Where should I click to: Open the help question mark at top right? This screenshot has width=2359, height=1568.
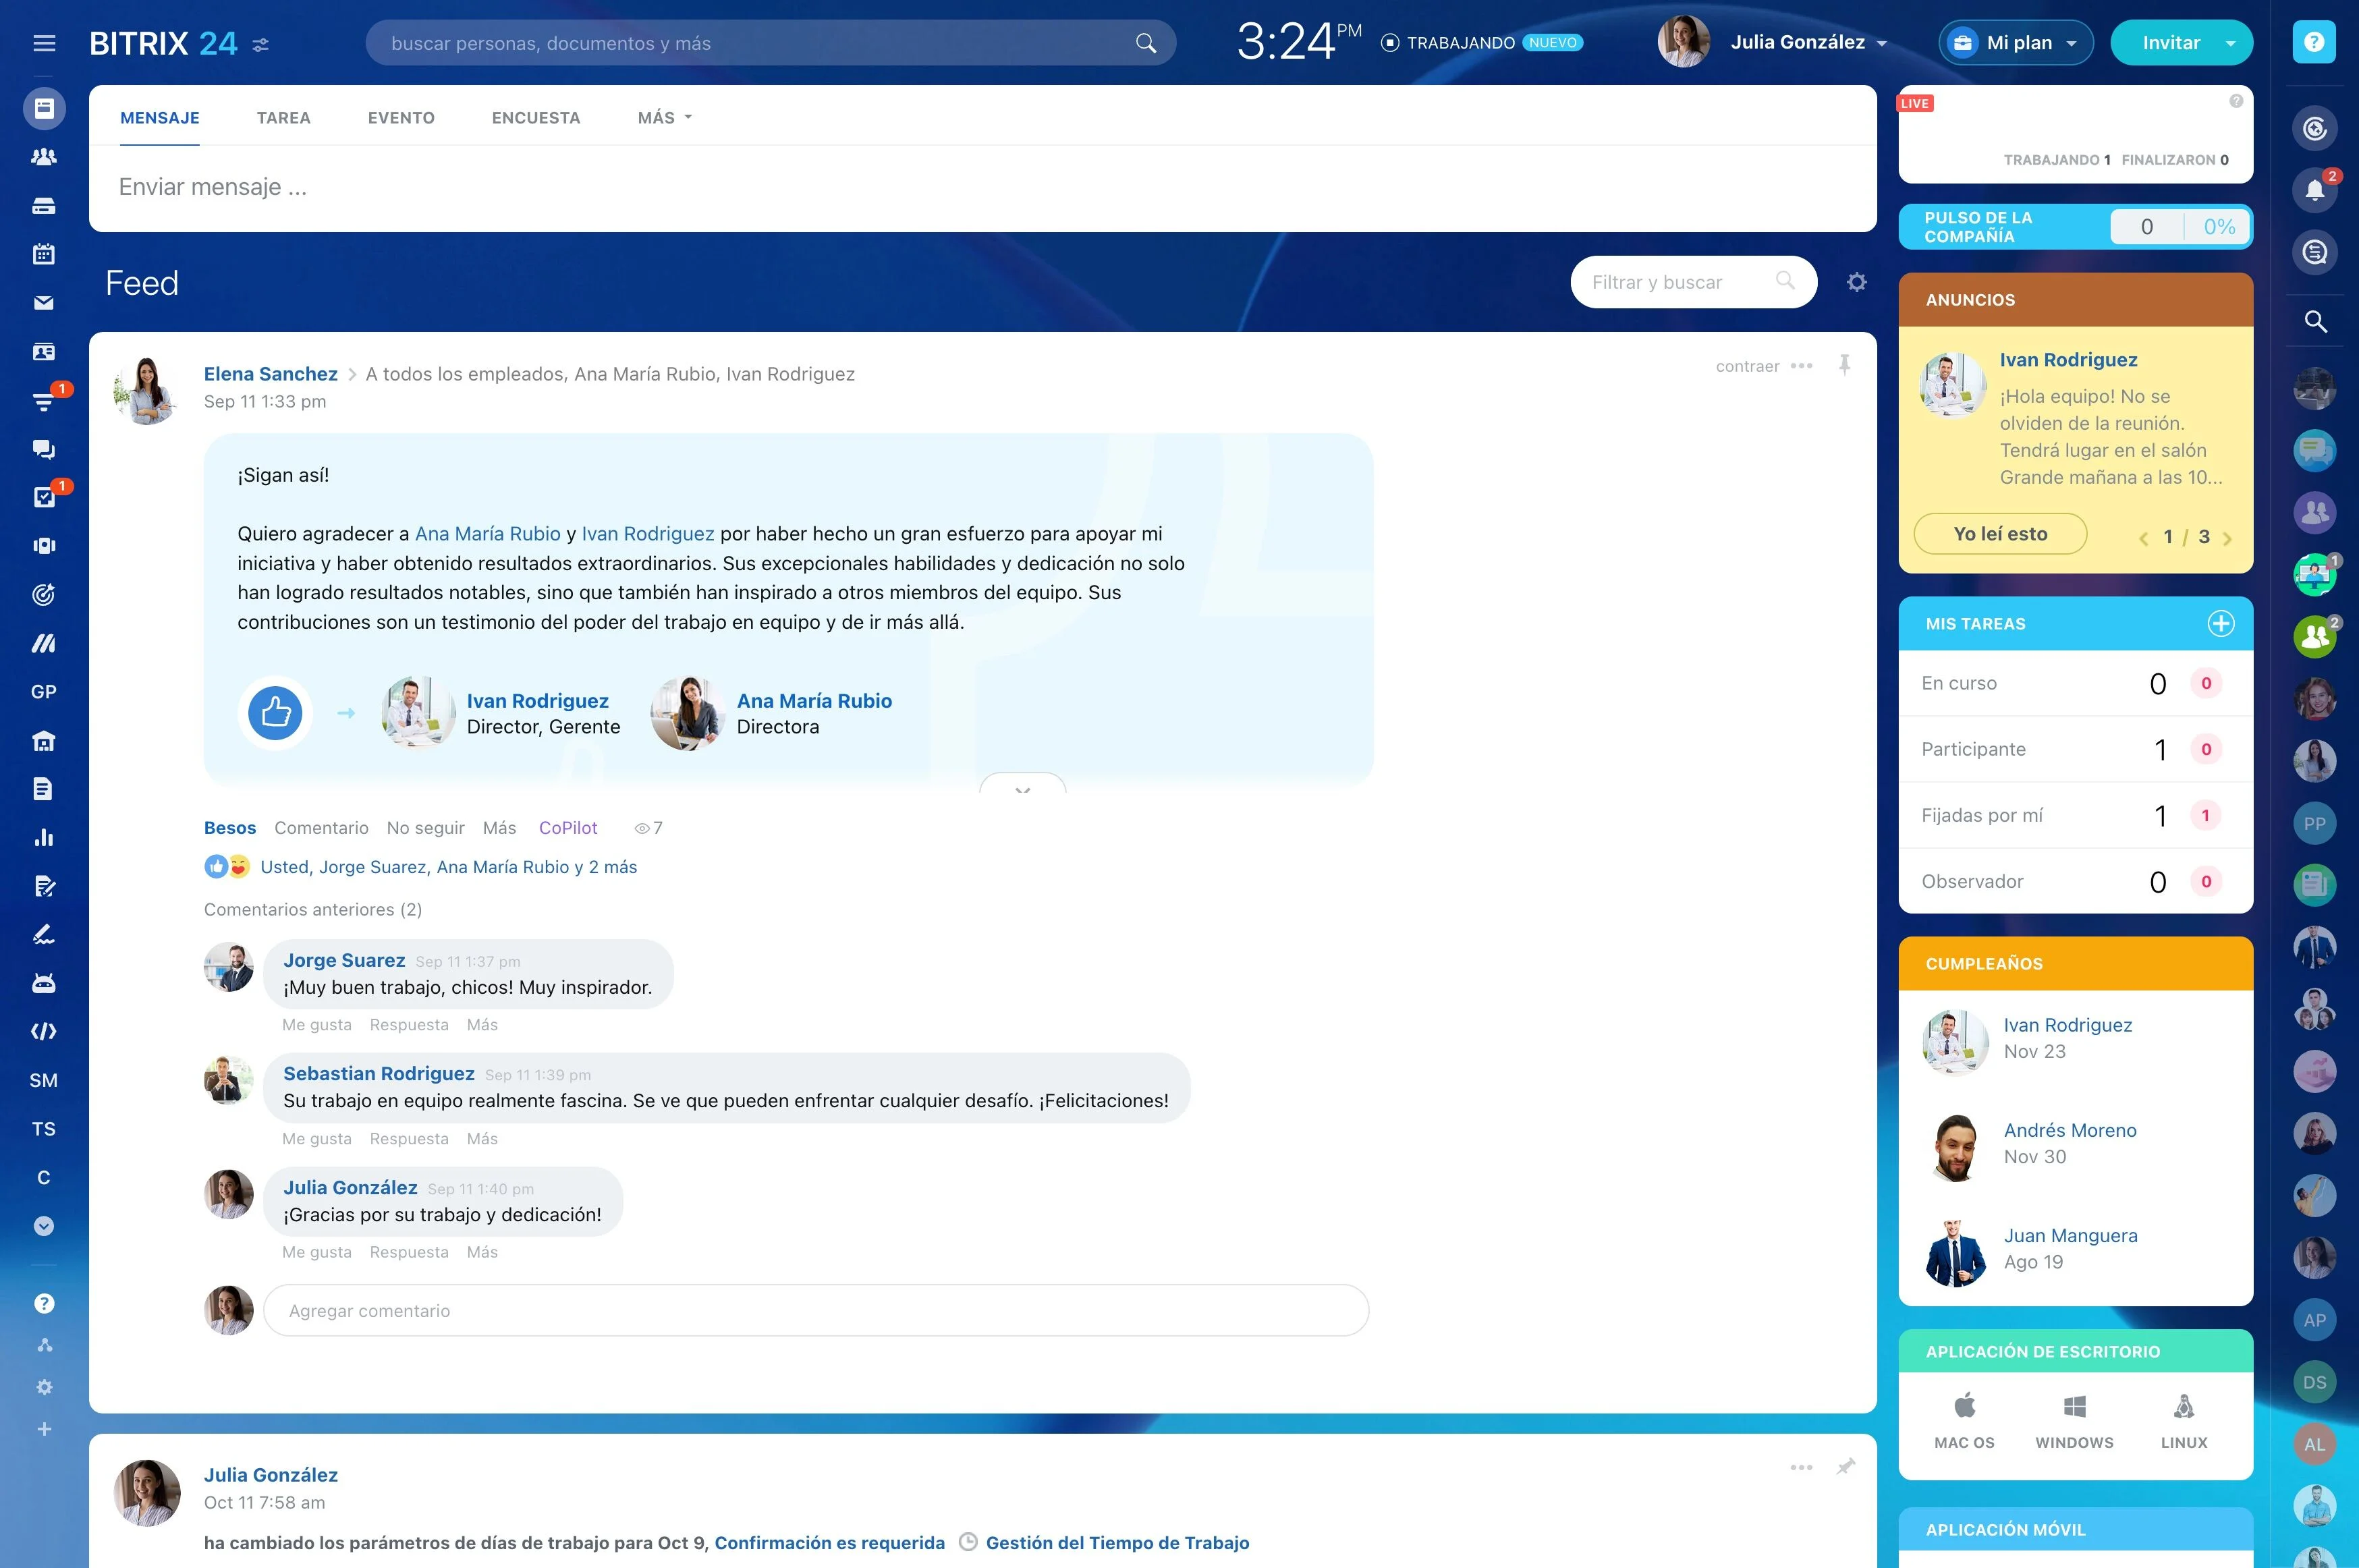[x=2314, y=42]
